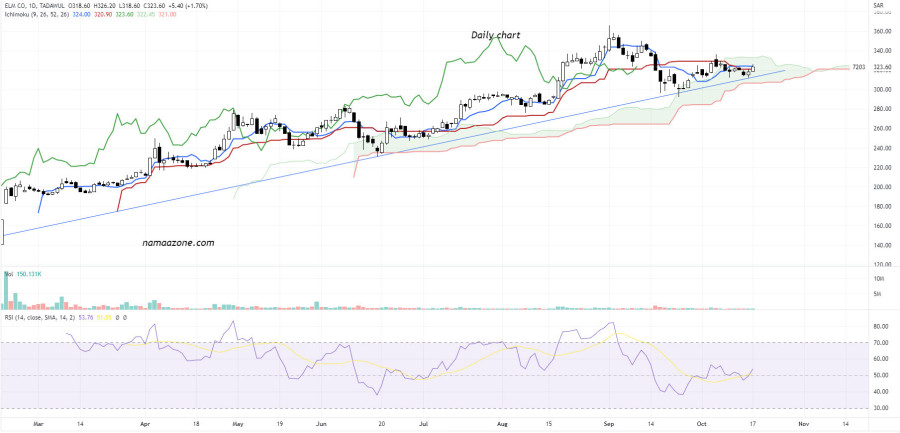Click the ELM CO symbol title
This screenshot has height=433, width=900.
[x=18, y=6]
